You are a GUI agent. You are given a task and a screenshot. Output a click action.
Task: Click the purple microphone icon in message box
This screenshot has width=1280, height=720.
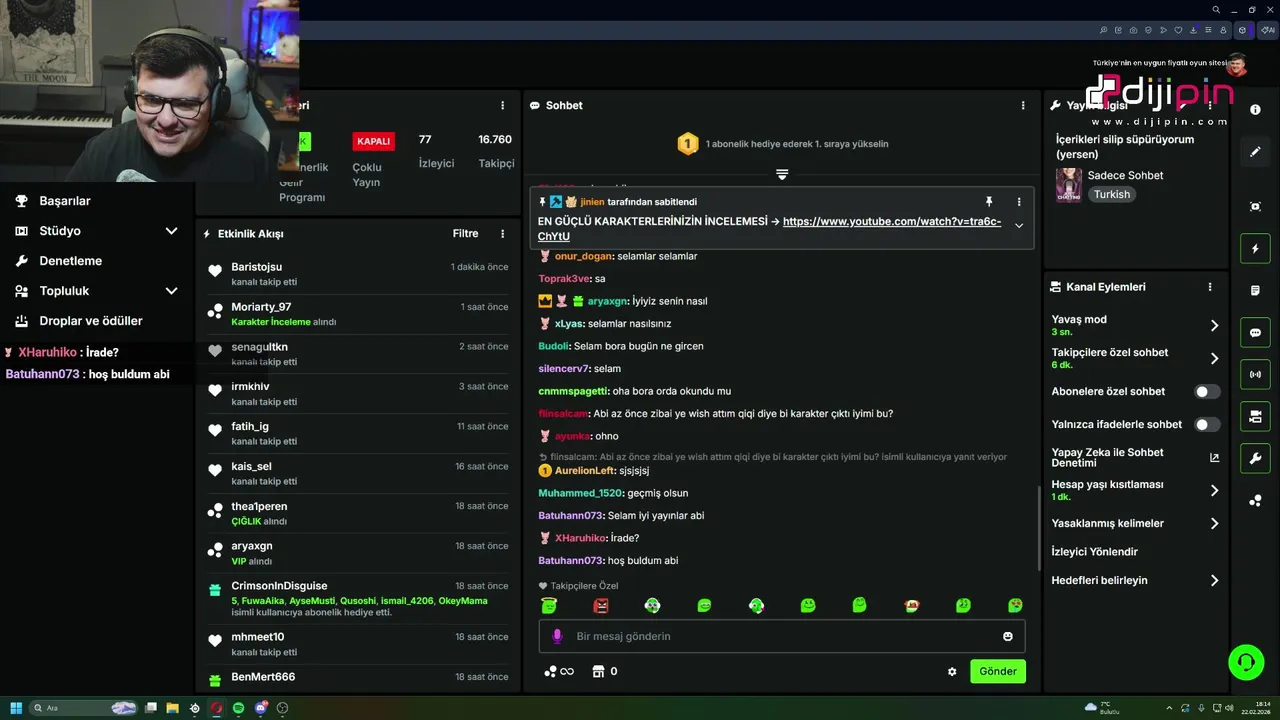(x=557, y=636)
